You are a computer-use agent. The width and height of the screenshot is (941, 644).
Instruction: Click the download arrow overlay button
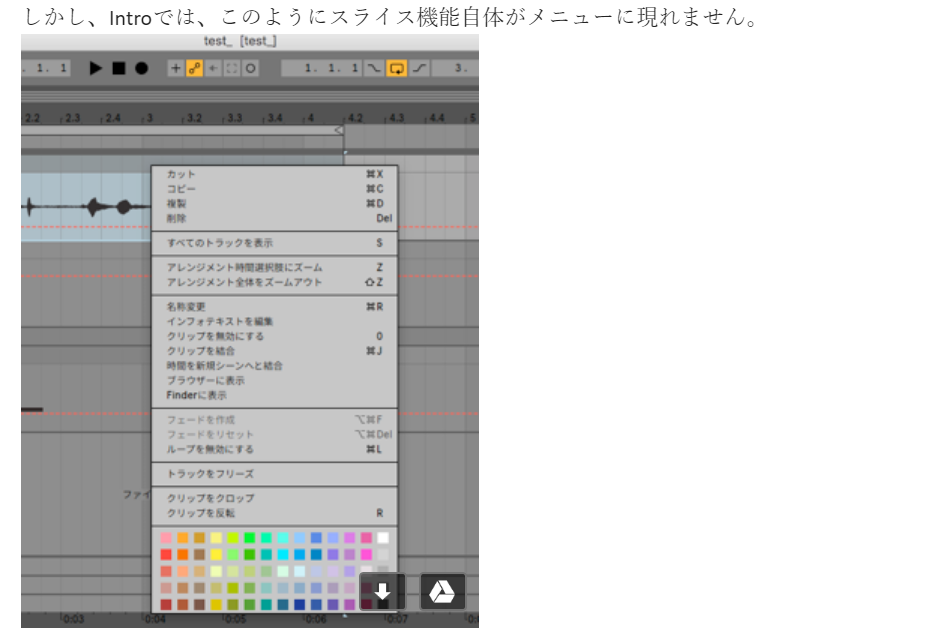[382, 591]
